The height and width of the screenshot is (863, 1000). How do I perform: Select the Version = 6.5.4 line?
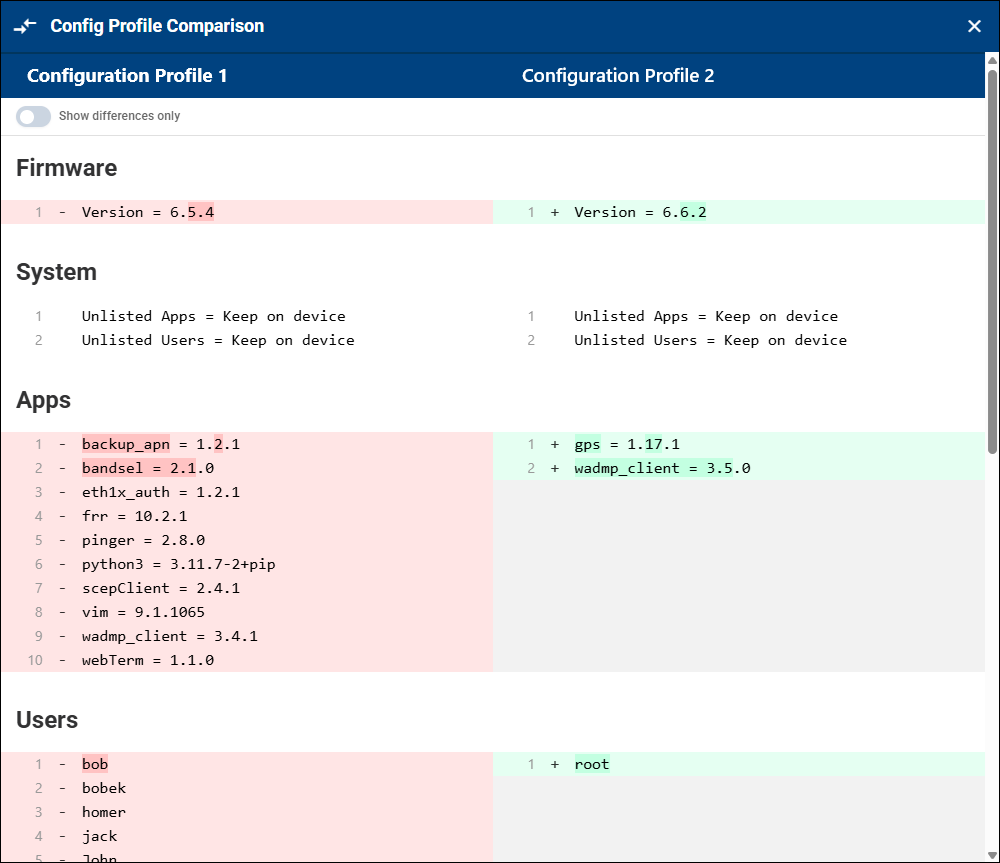[247, 212]
